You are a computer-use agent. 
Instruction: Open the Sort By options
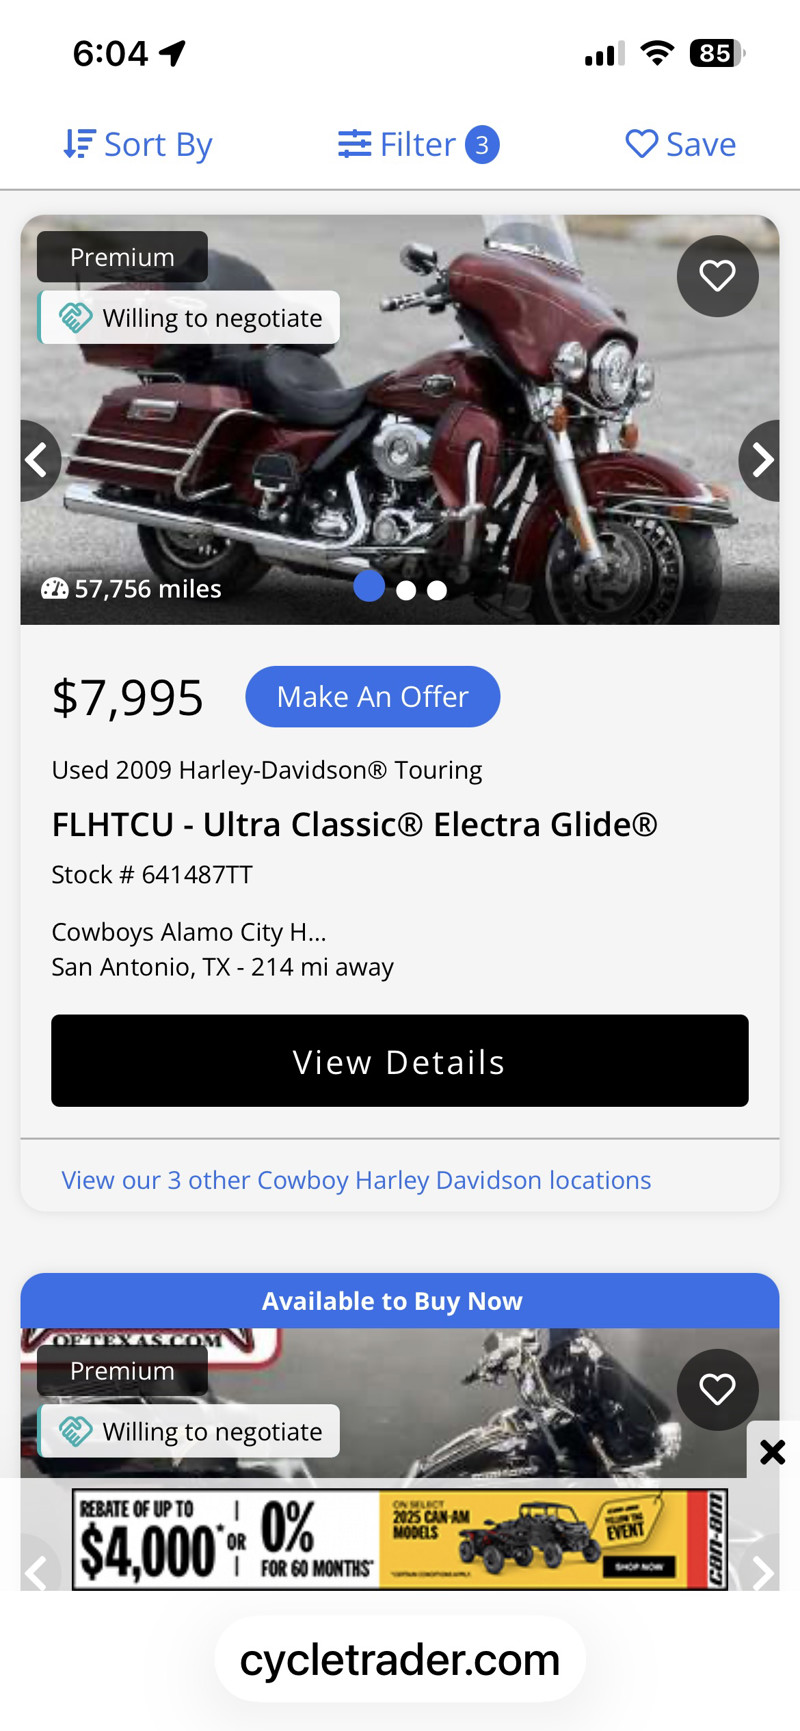(138, 144)
